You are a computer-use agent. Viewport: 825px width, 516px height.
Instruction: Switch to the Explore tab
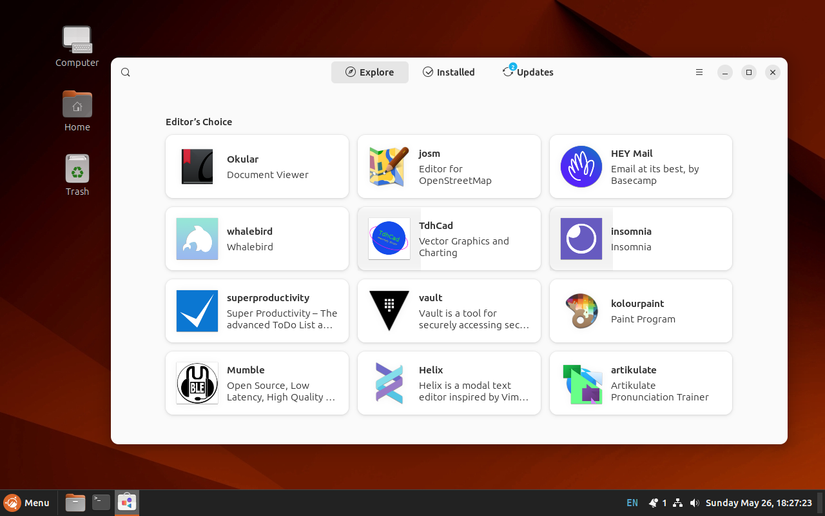pos(369,72)
